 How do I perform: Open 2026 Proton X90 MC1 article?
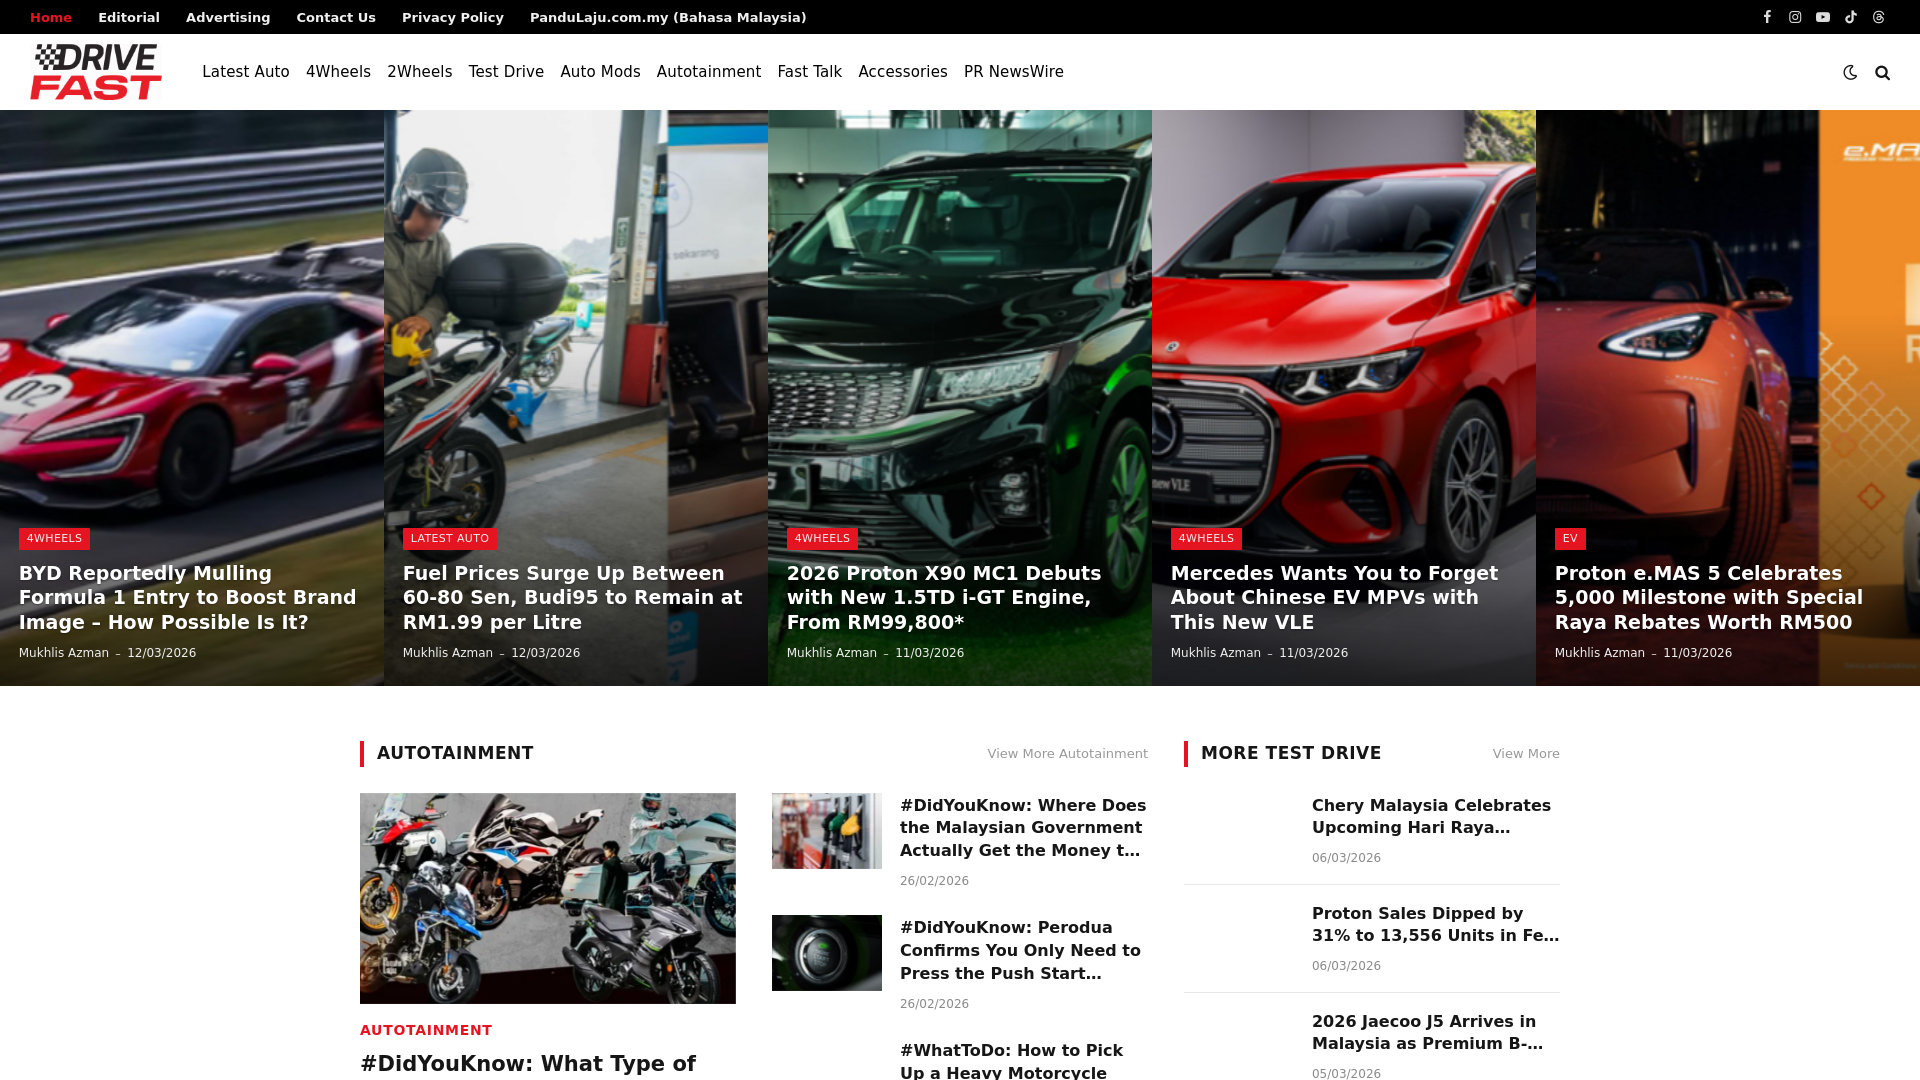click(944, 598)
